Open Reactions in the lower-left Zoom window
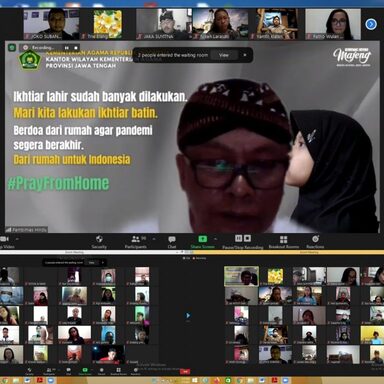Viewport: 384px width, 384px height. point(136,371)
